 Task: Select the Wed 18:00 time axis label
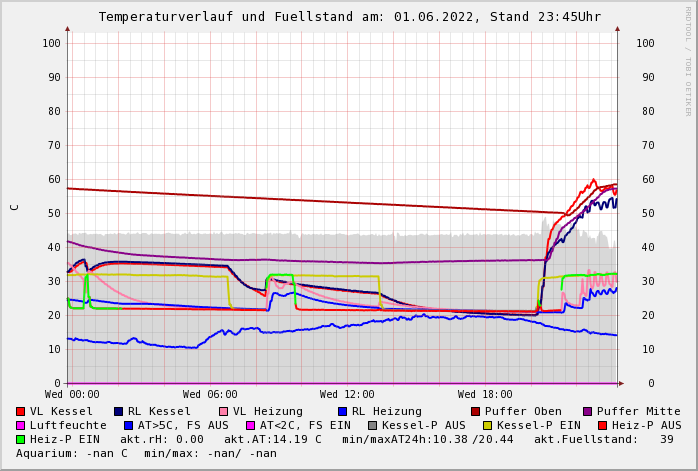[485, 395]
